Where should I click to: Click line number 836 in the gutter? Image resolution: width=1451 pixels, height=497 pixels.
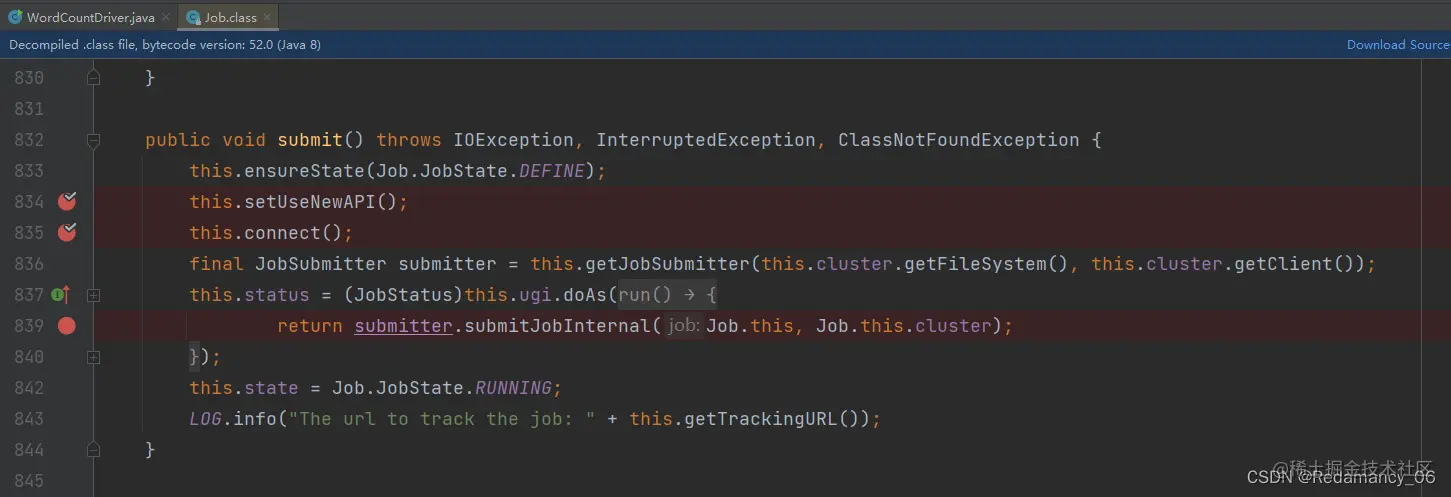(x=29, y=264)
